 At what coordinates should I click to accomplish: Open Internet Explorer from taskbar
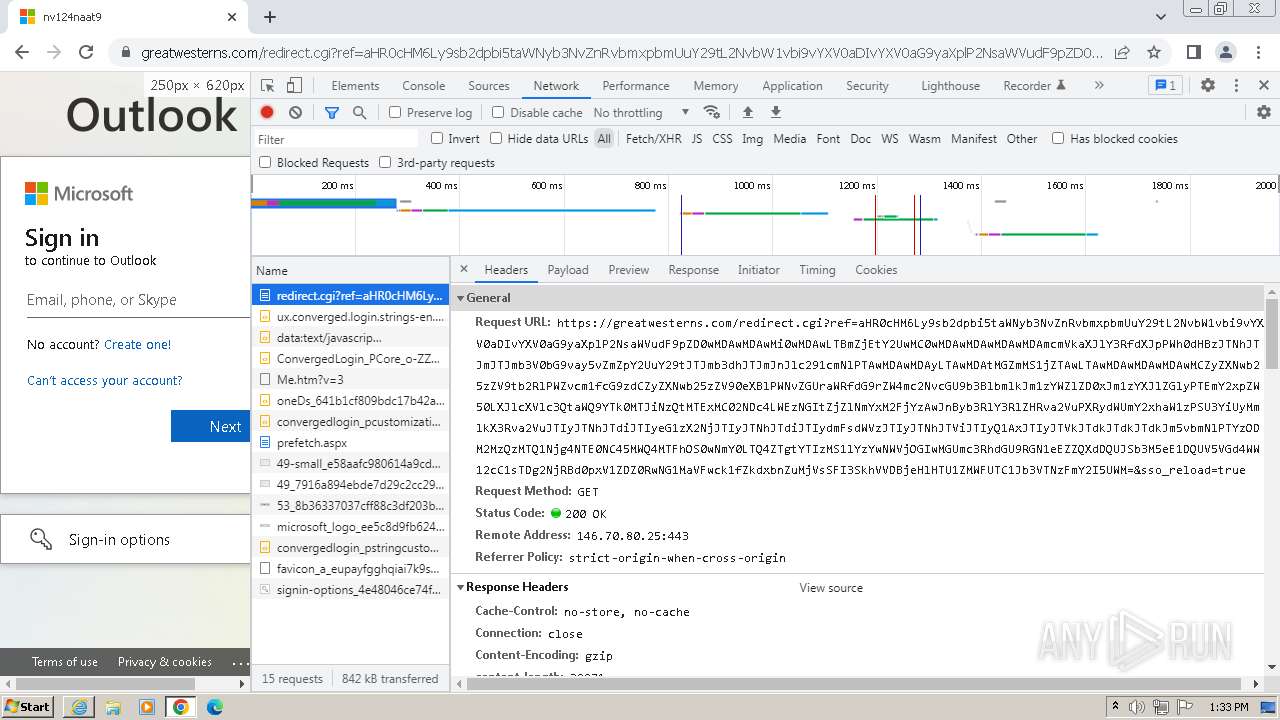coord(79,707)
